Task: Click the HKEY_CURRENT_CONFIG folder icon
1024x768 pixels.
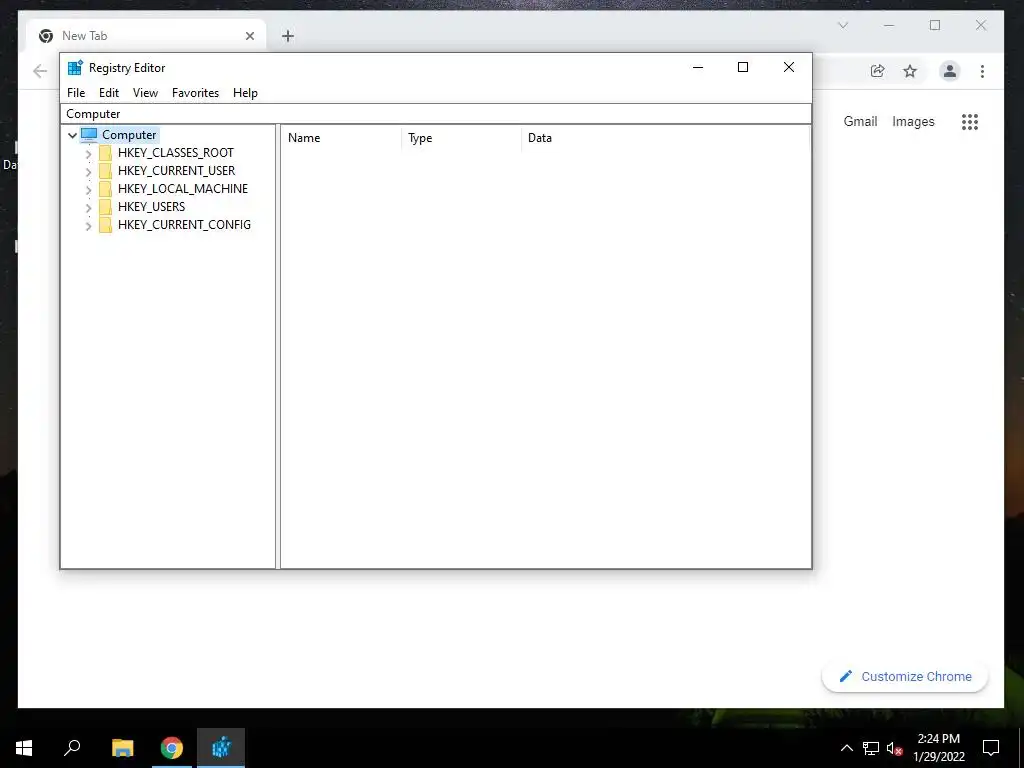Action: [105, 225]
